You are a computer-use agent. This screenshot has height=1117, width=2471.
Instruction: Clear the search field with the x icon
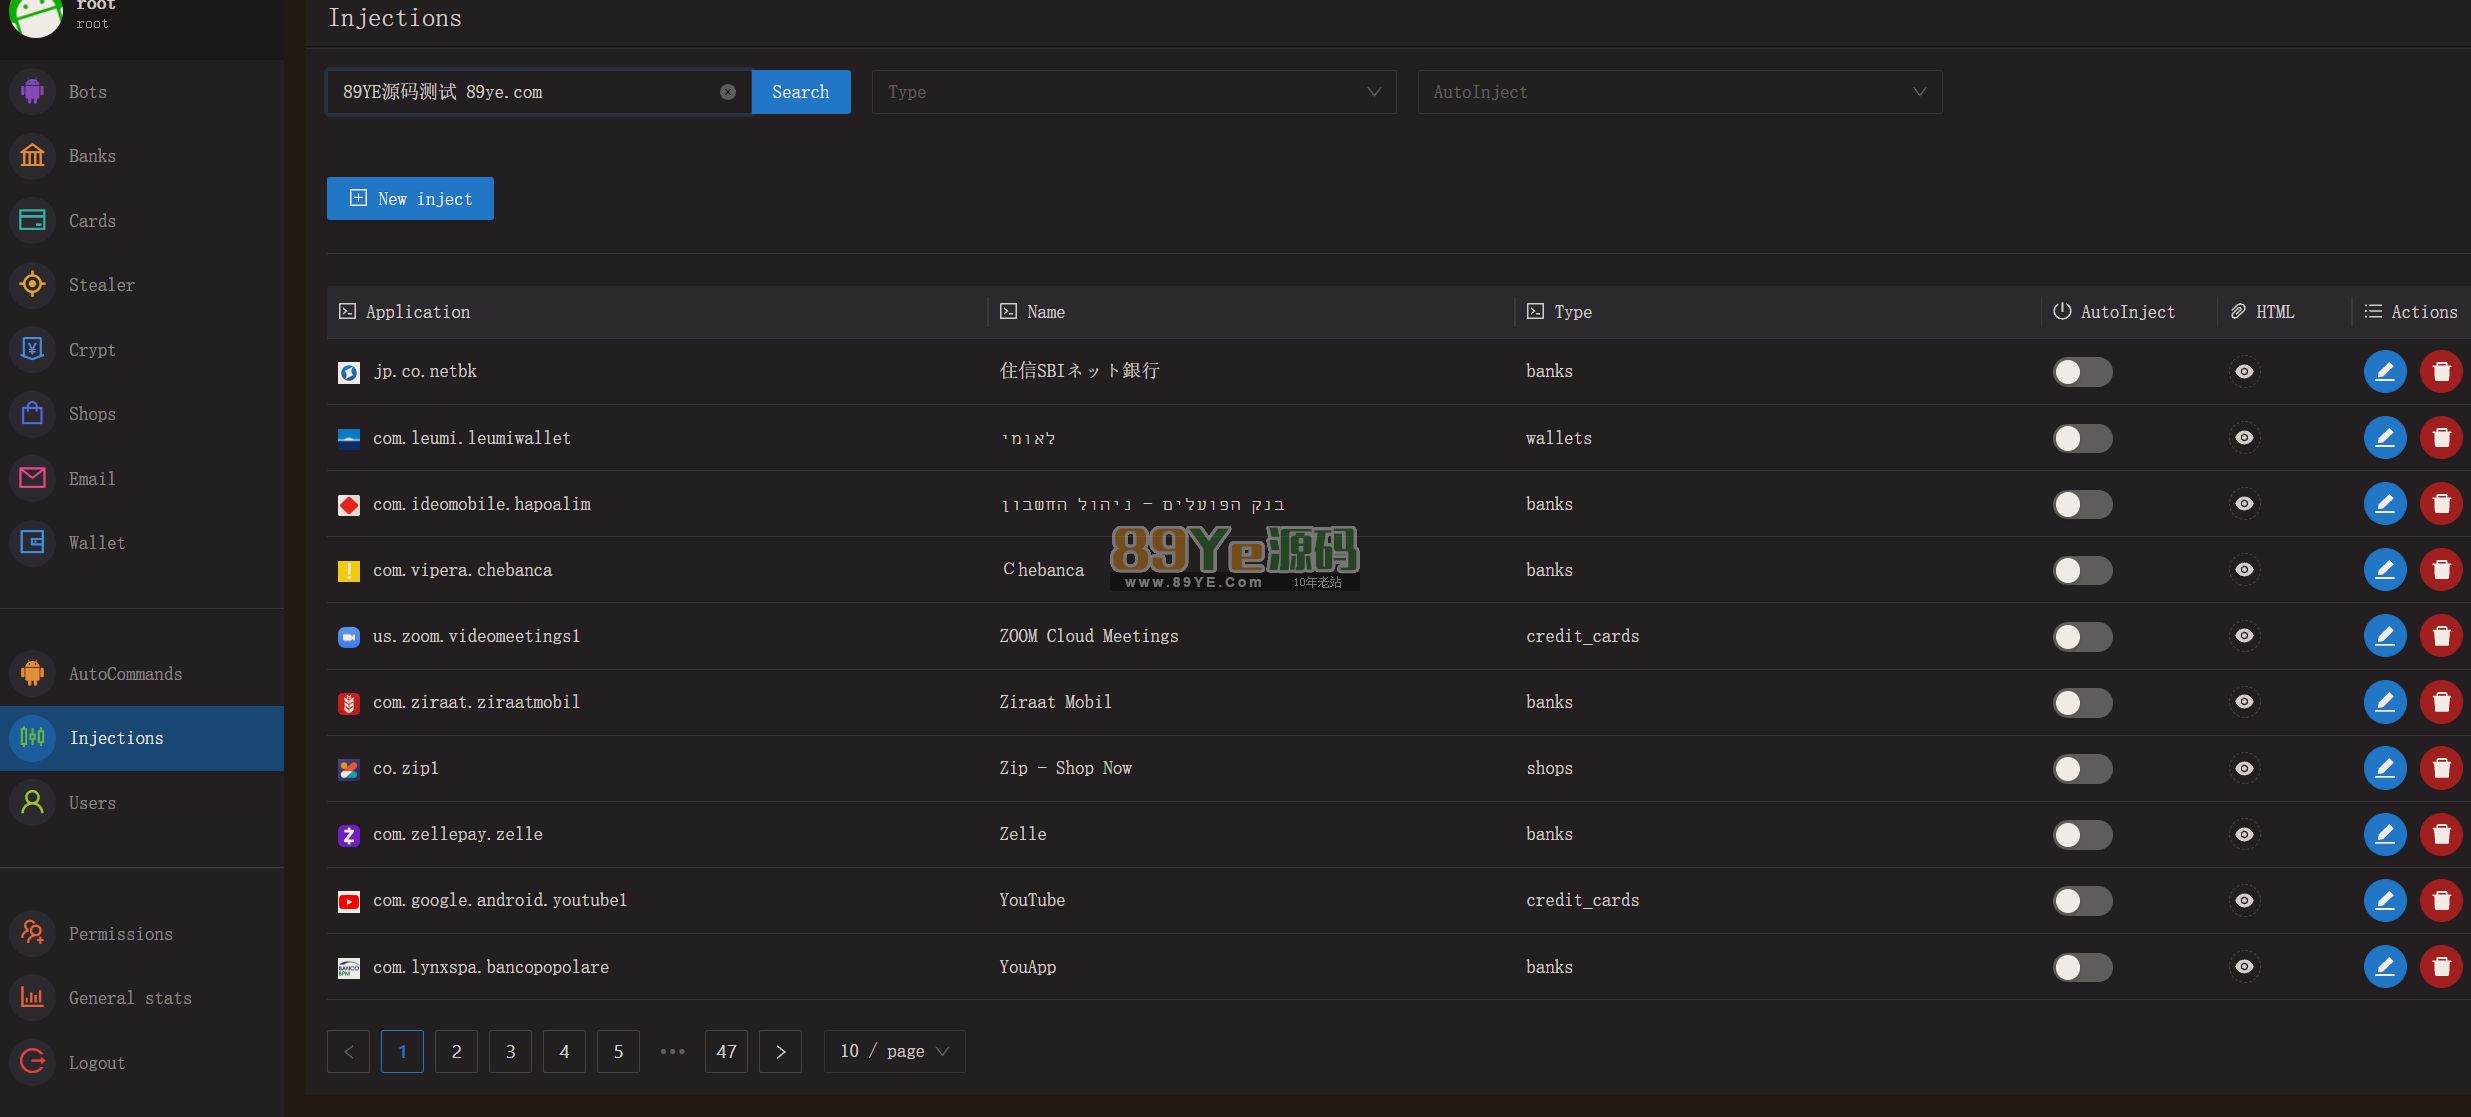point(728,92)
